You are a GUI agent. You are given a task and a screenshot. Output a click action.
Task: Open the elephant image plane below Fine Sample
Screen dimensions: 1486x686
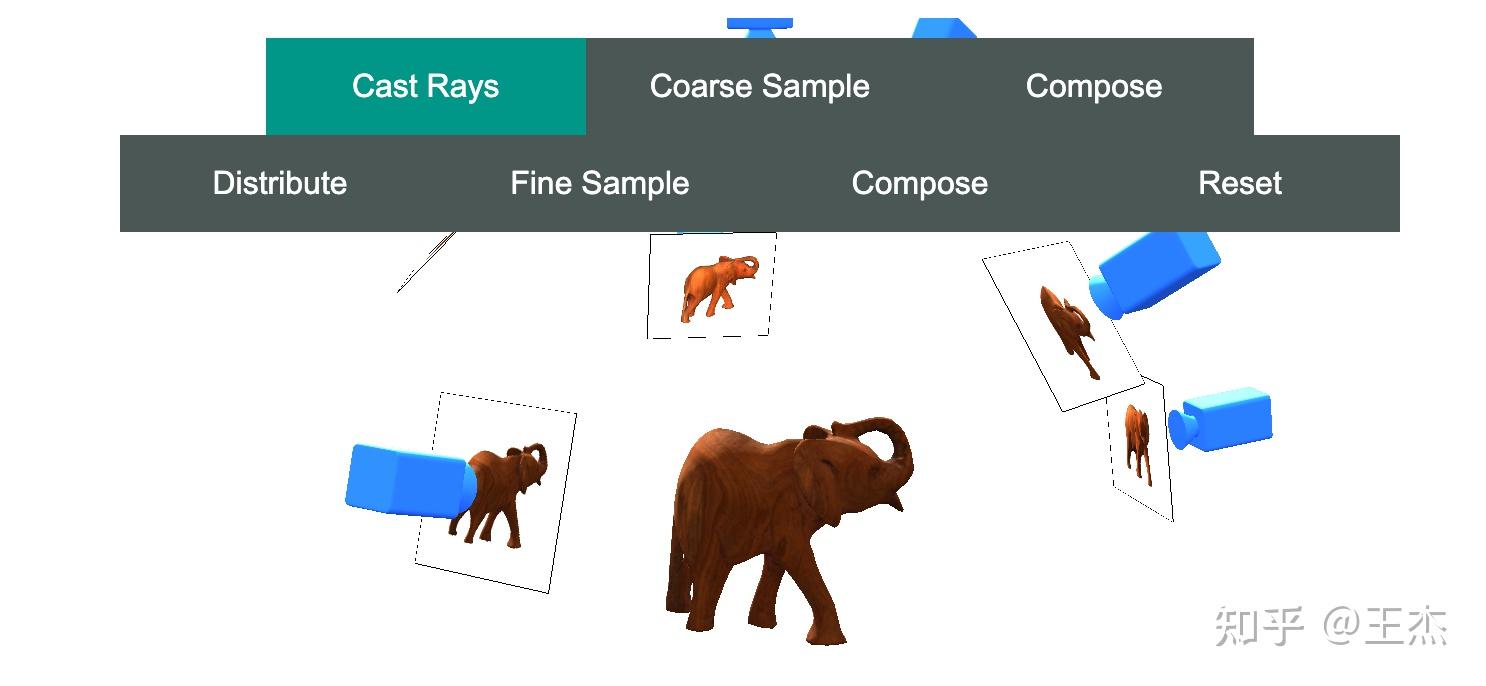[711, 286]
